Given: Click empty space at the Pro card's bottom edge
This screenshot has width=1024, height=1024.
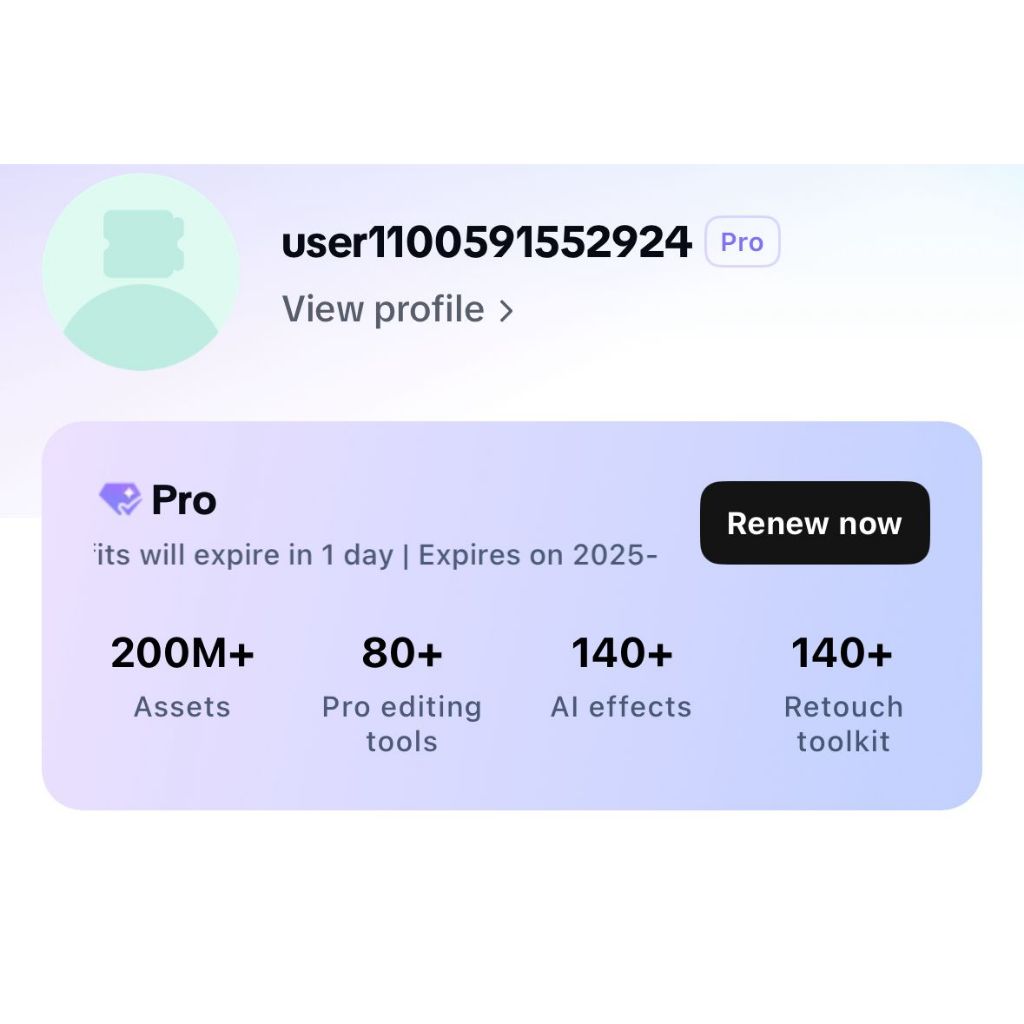Looking at the screenshot, I should (510, 788).
